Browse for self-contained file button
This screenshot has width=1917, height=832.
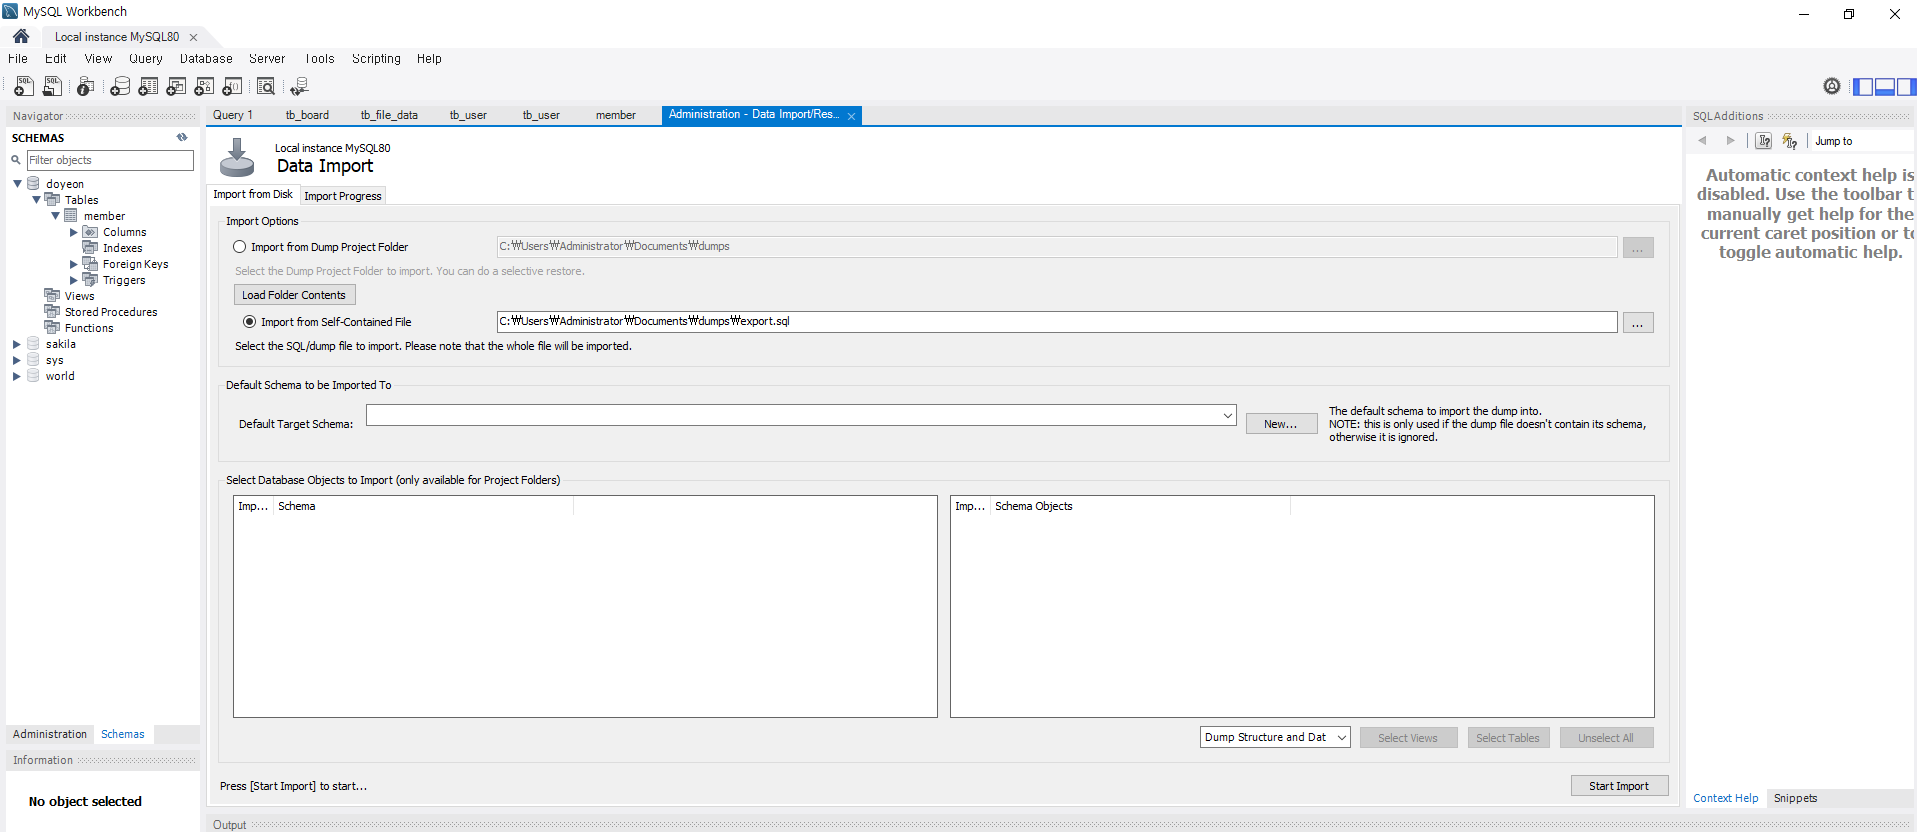pyautogui.click(x=1638, y=323)
